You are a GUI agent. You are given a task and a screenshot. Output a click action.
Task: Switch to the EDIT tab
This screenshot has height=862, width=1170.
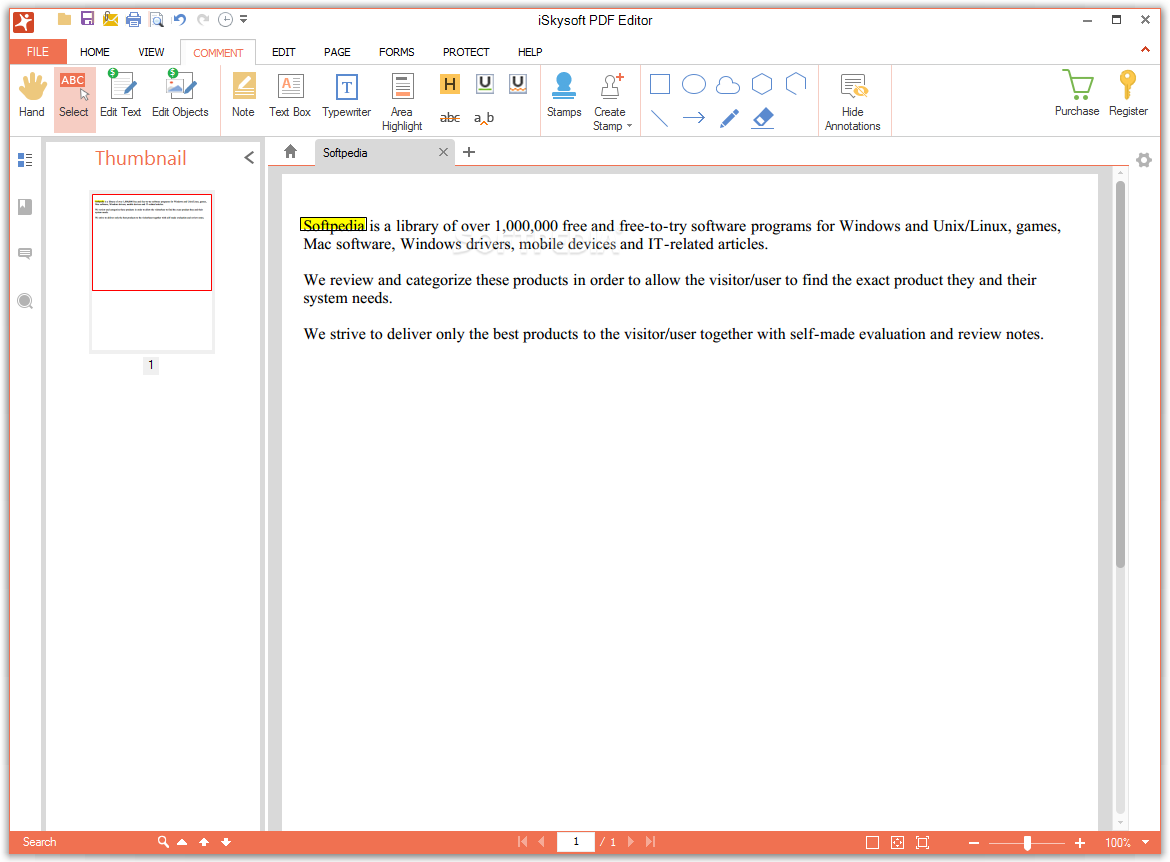(x=284, y=52)
